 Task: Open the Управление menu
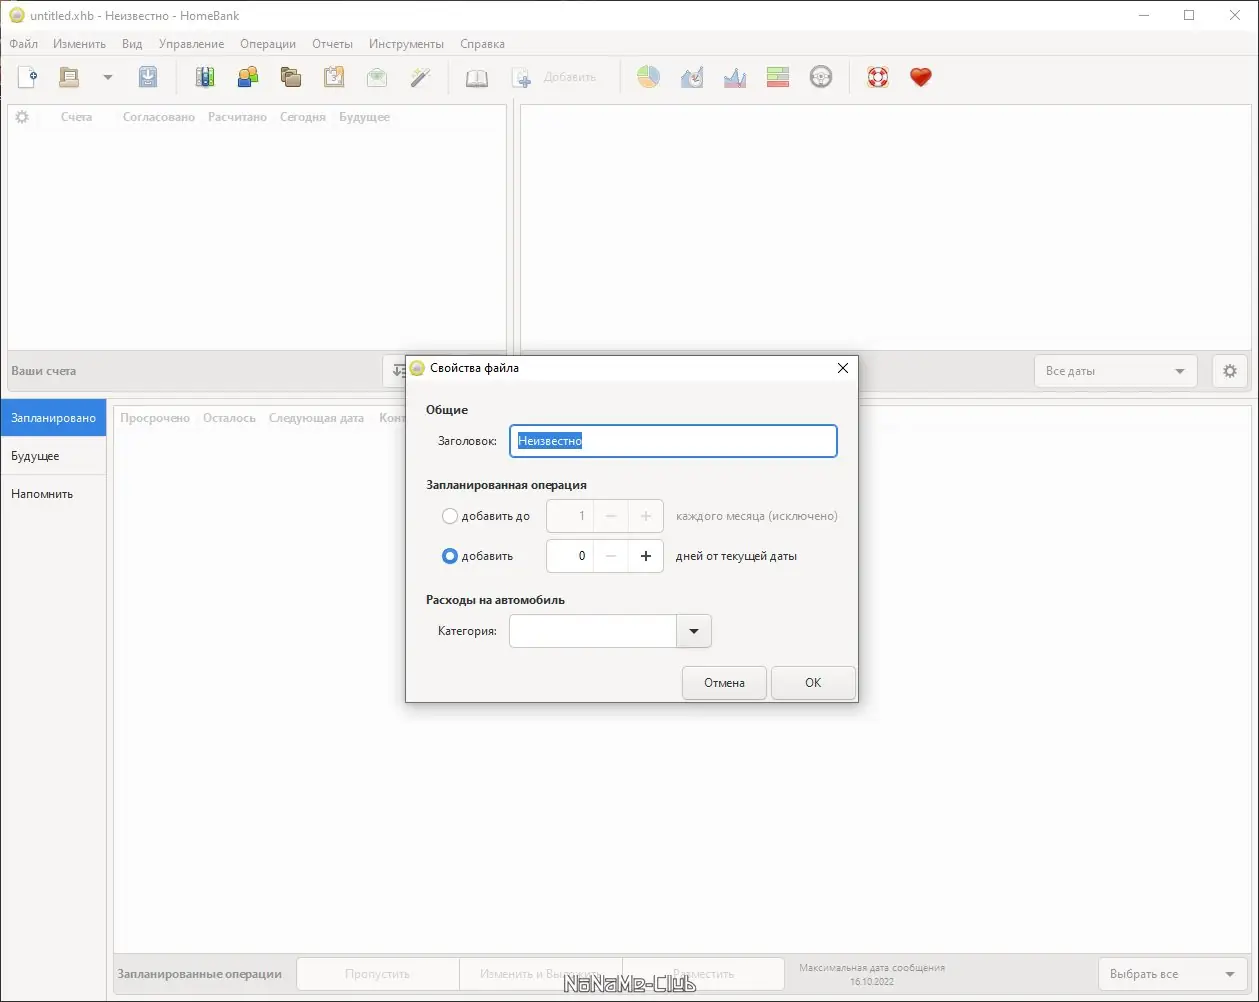(x=191, y=44)
